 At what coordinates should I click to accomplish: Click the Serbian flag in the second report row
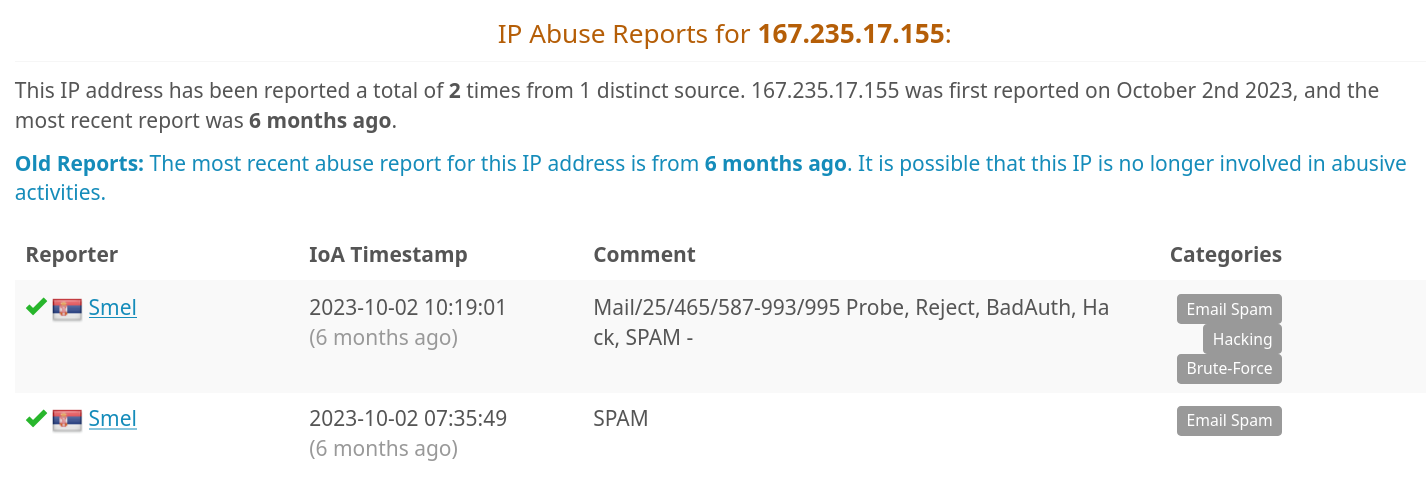point(67,420)
